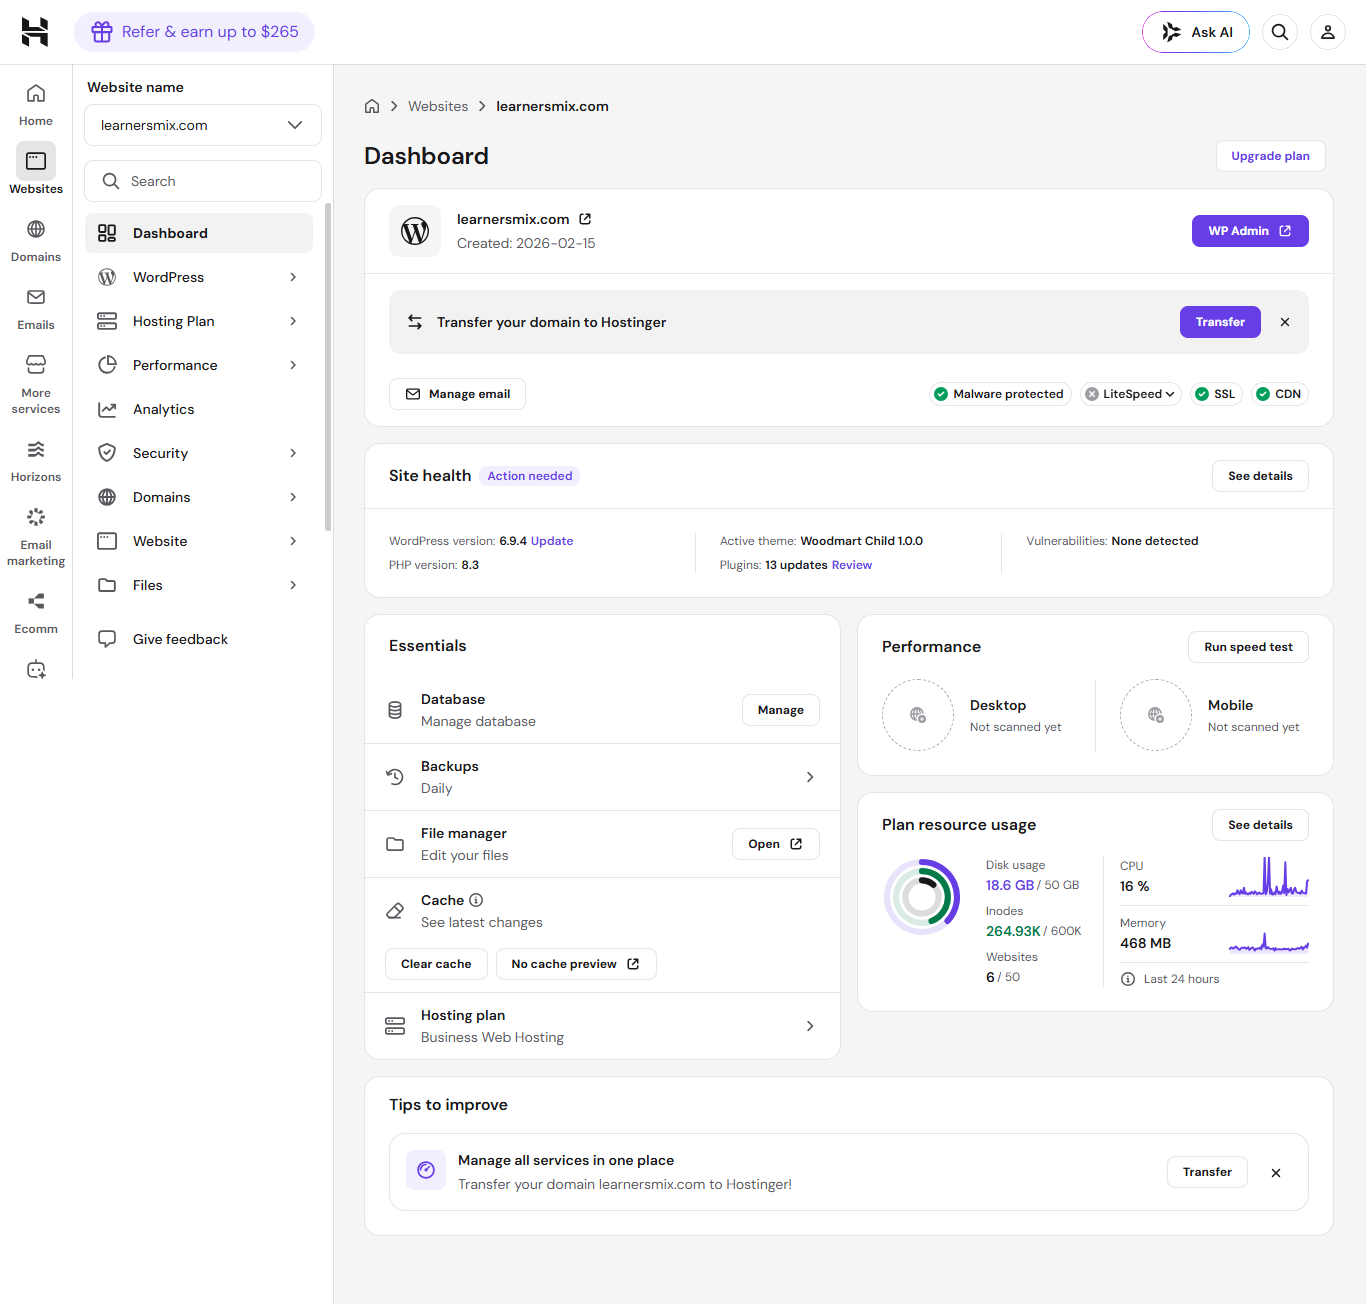
Task: Click the plugins Review link
Action: click(x=852, y=565)
